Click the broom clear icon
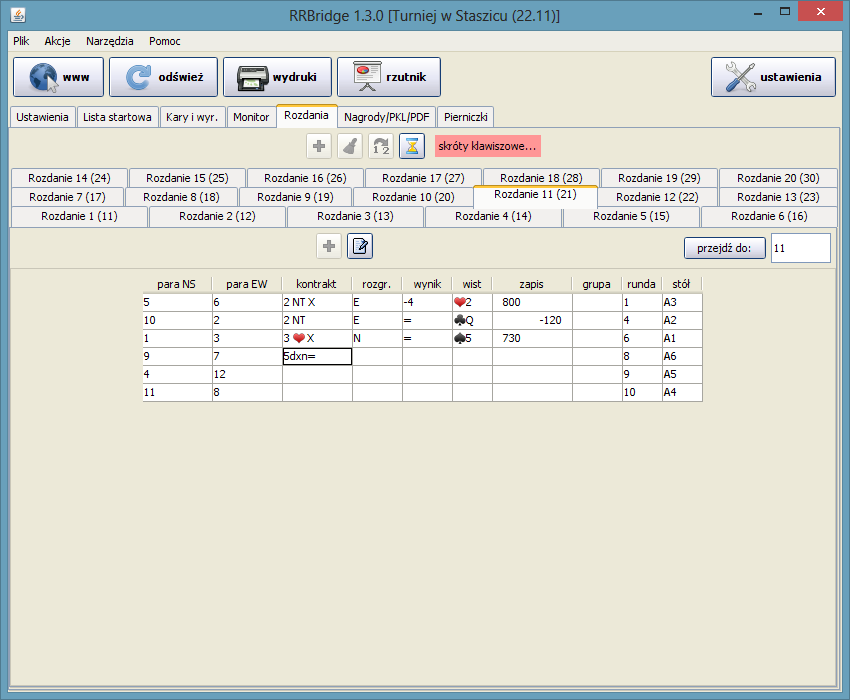The height and width of the screenshot is (700, 850). (x=349, y=146)
